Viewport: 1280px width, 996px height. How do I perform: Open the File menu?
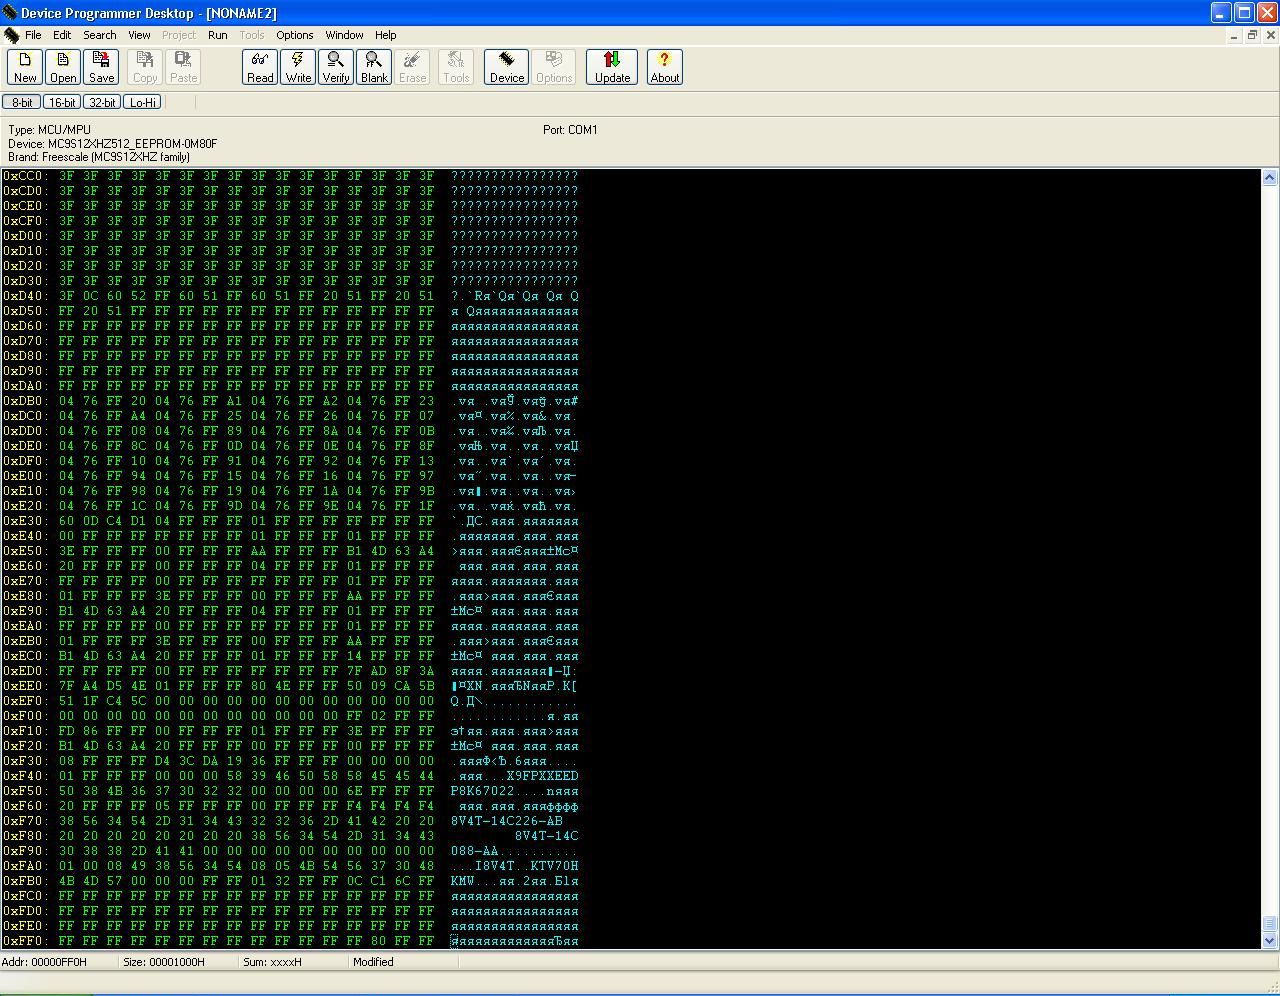[33, 35]
